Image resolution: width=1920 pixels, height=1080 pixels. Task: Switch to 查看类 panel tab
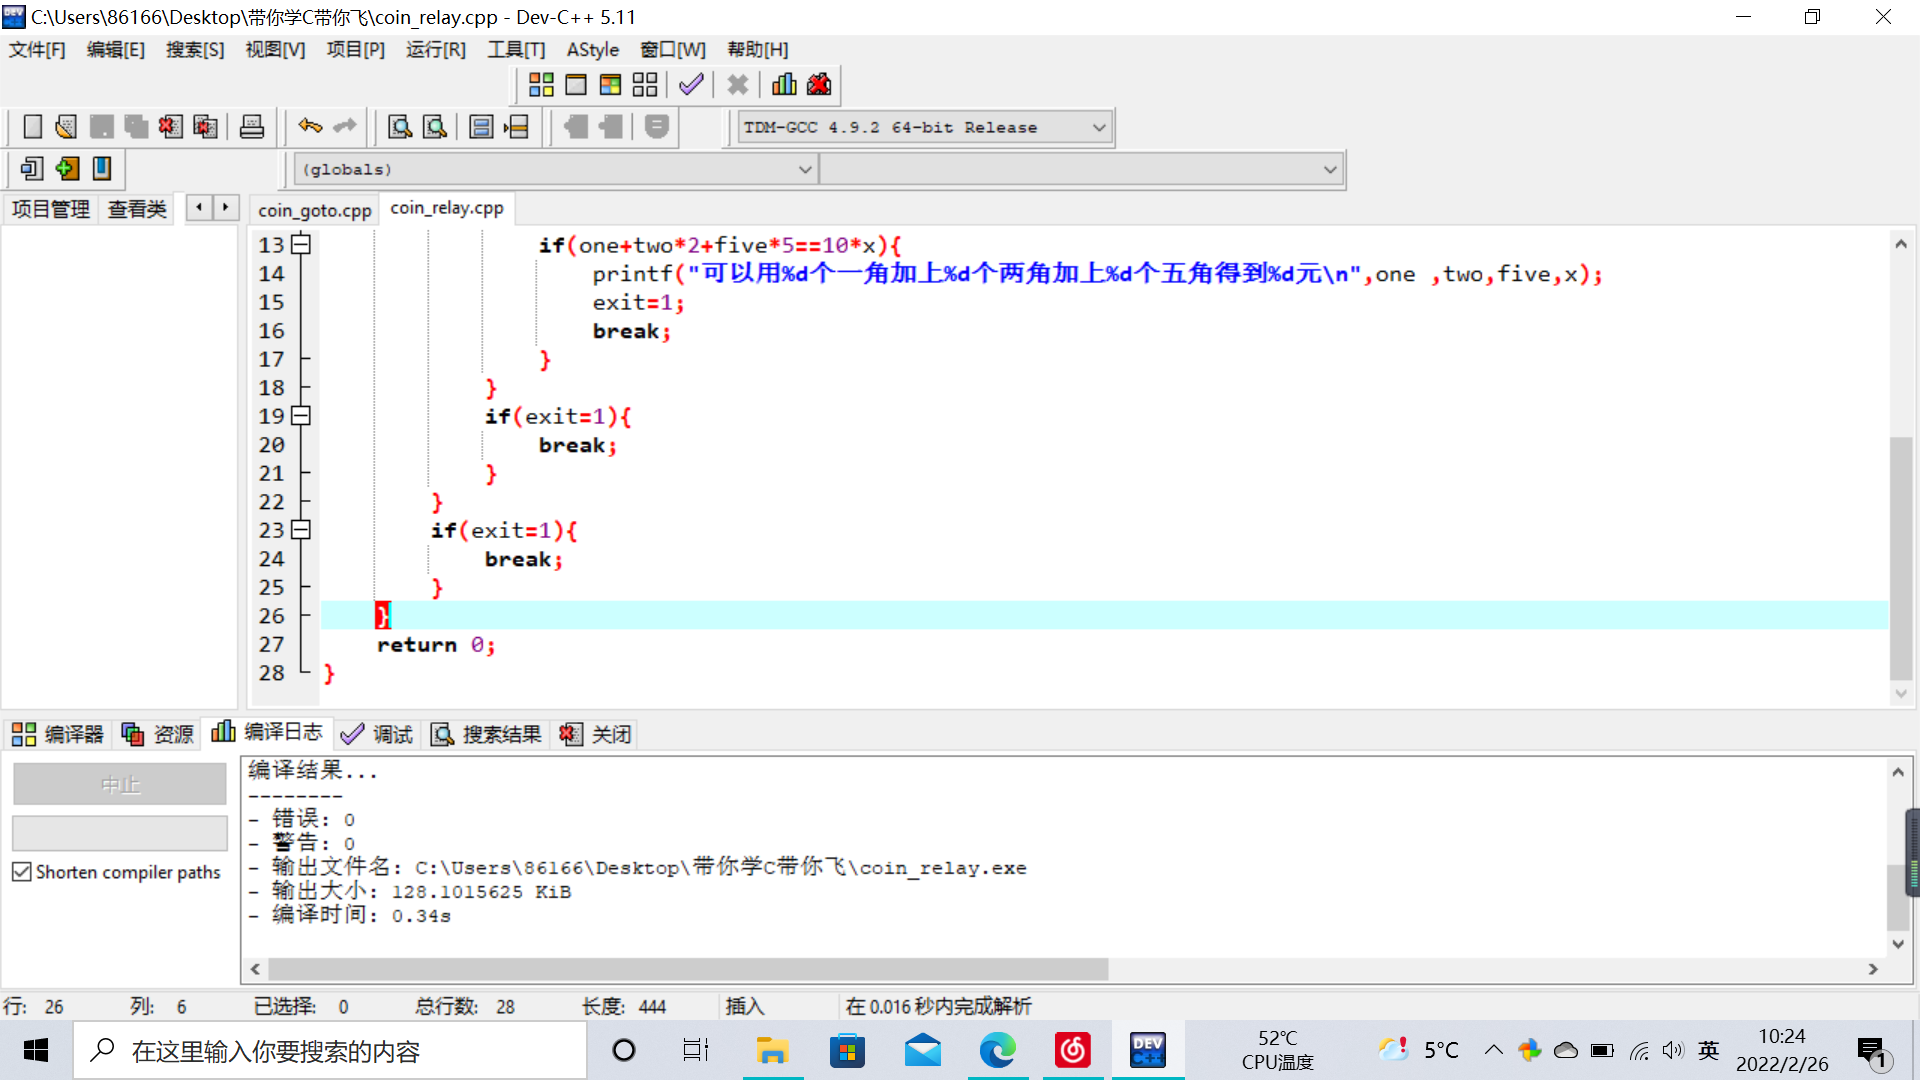(137, 209)
